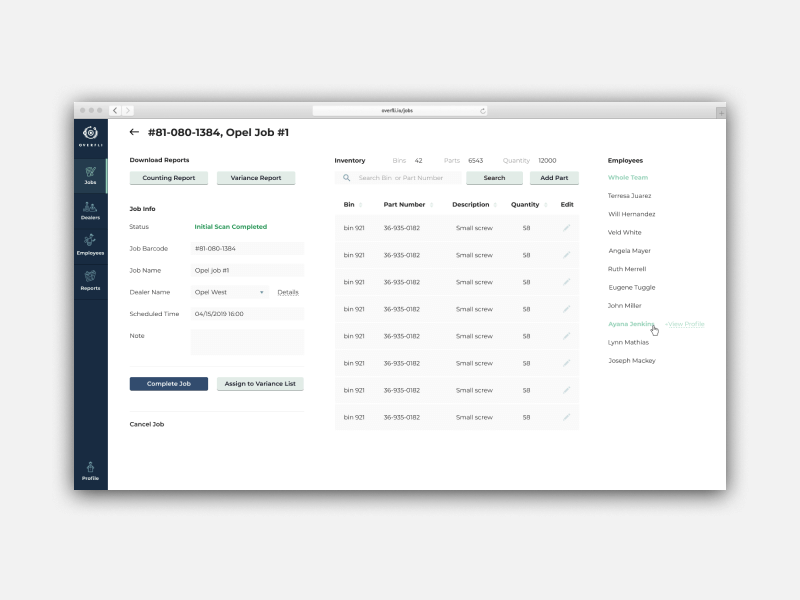Open the Employees section in the sidebar
This screenshot has width=800, height=600.
point(90,246)
